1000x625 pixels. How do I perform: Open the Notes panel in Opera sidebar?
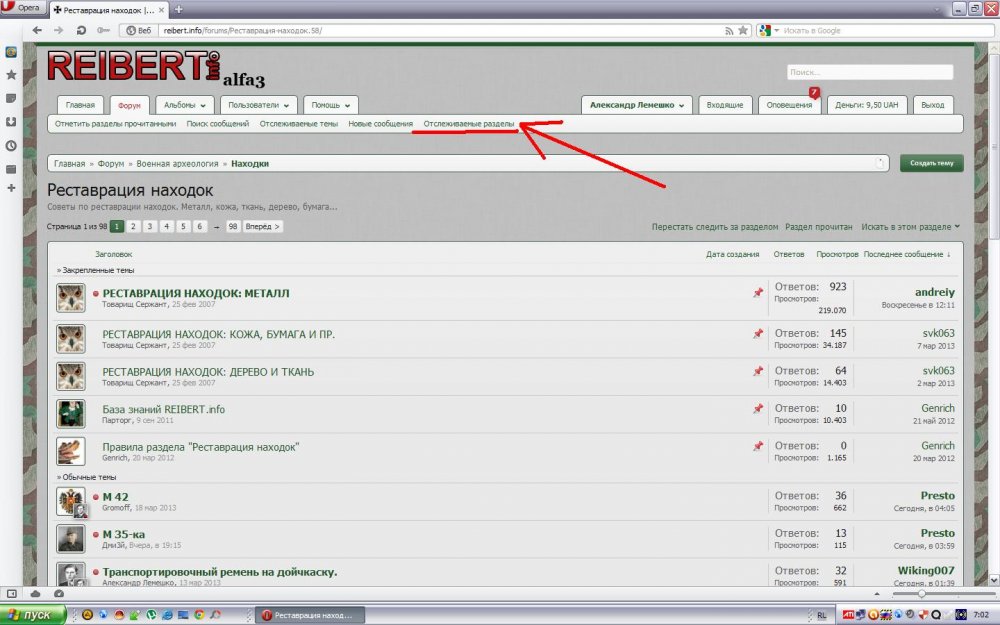click(11, 98)
